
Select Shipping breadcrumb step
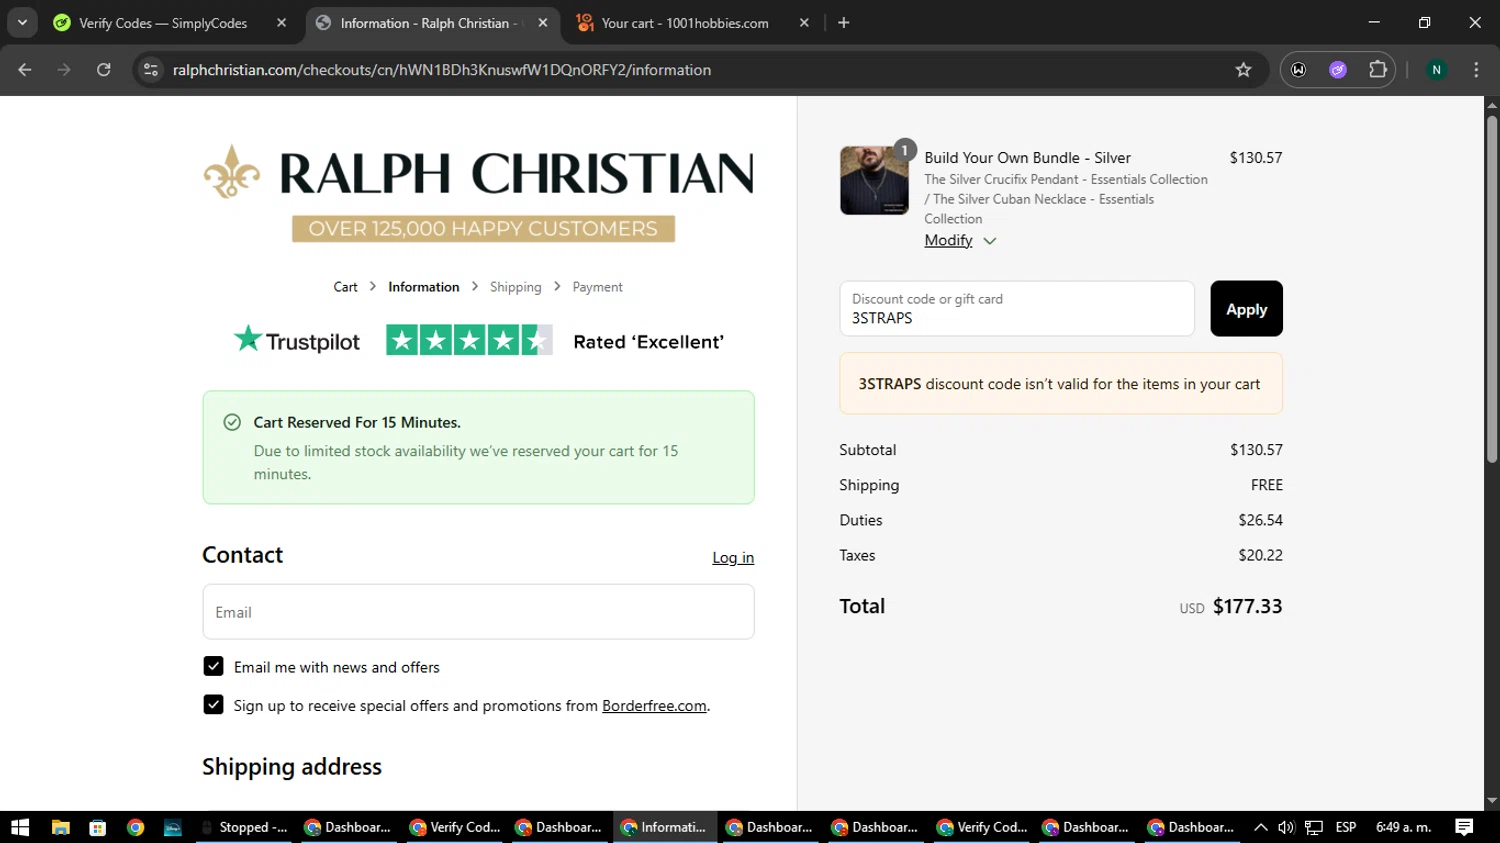click(x=516, y=287)
